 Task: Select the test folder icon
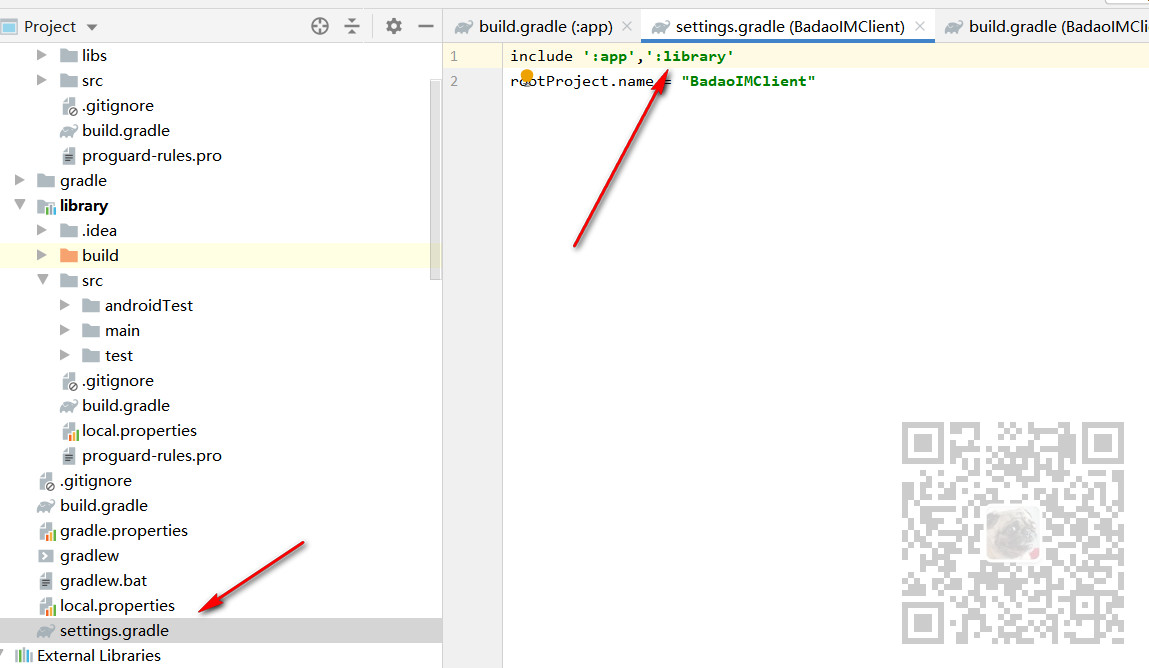point(91,356)
